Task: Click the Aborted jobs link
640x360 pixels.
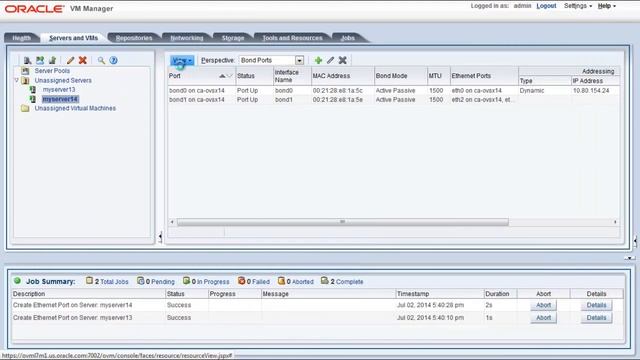Action: click(302, 282)
